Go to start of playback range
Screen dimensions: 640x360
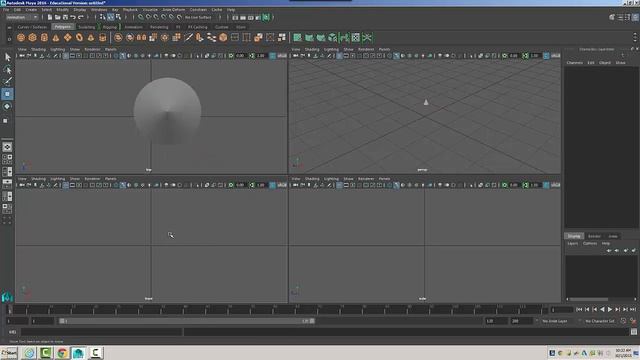coord(579,310)
